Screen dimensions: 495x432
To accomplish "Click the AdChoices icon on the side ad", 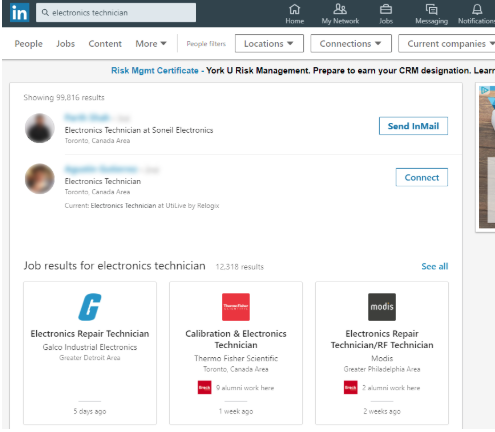I will tap(484, 90).
